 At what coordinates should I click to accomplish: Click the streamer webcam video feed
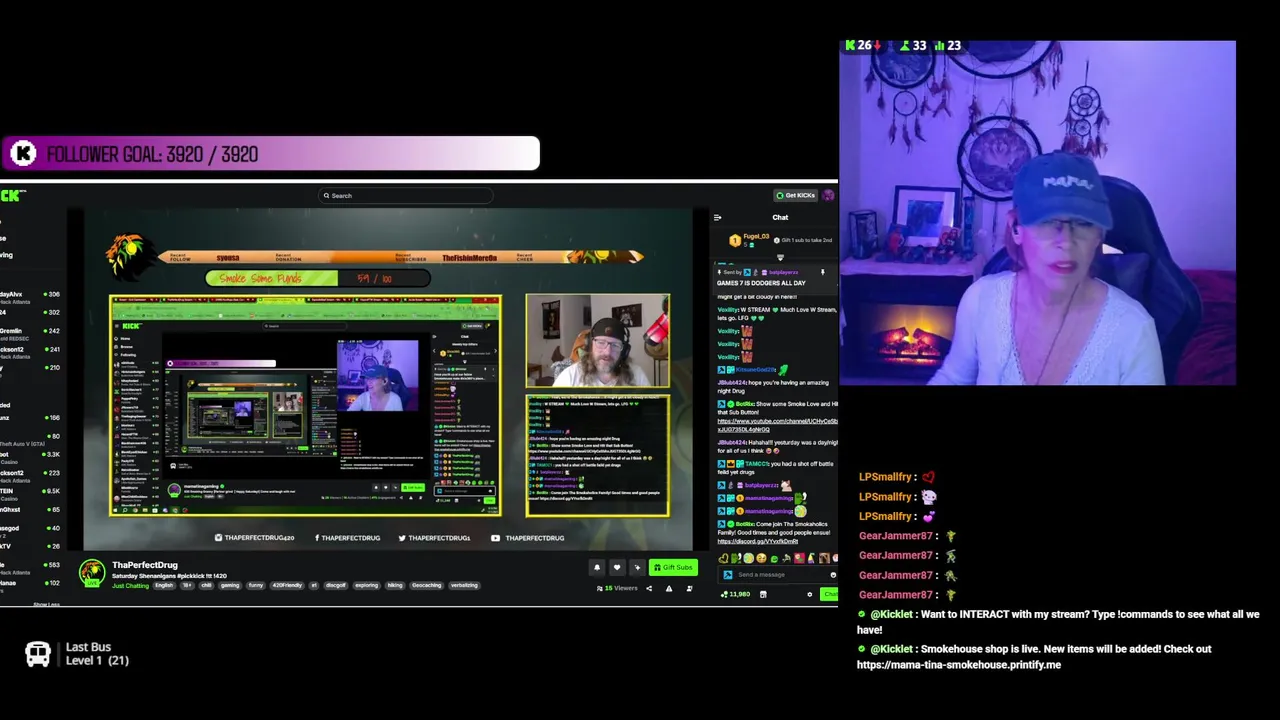point(1037,213)
